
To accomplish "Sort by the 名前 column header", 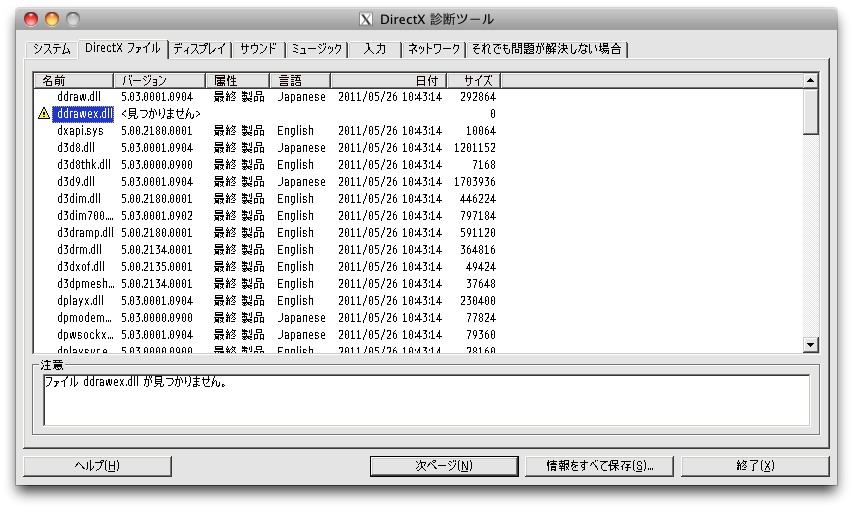I will pyautogui.click(x=74, y=81).
